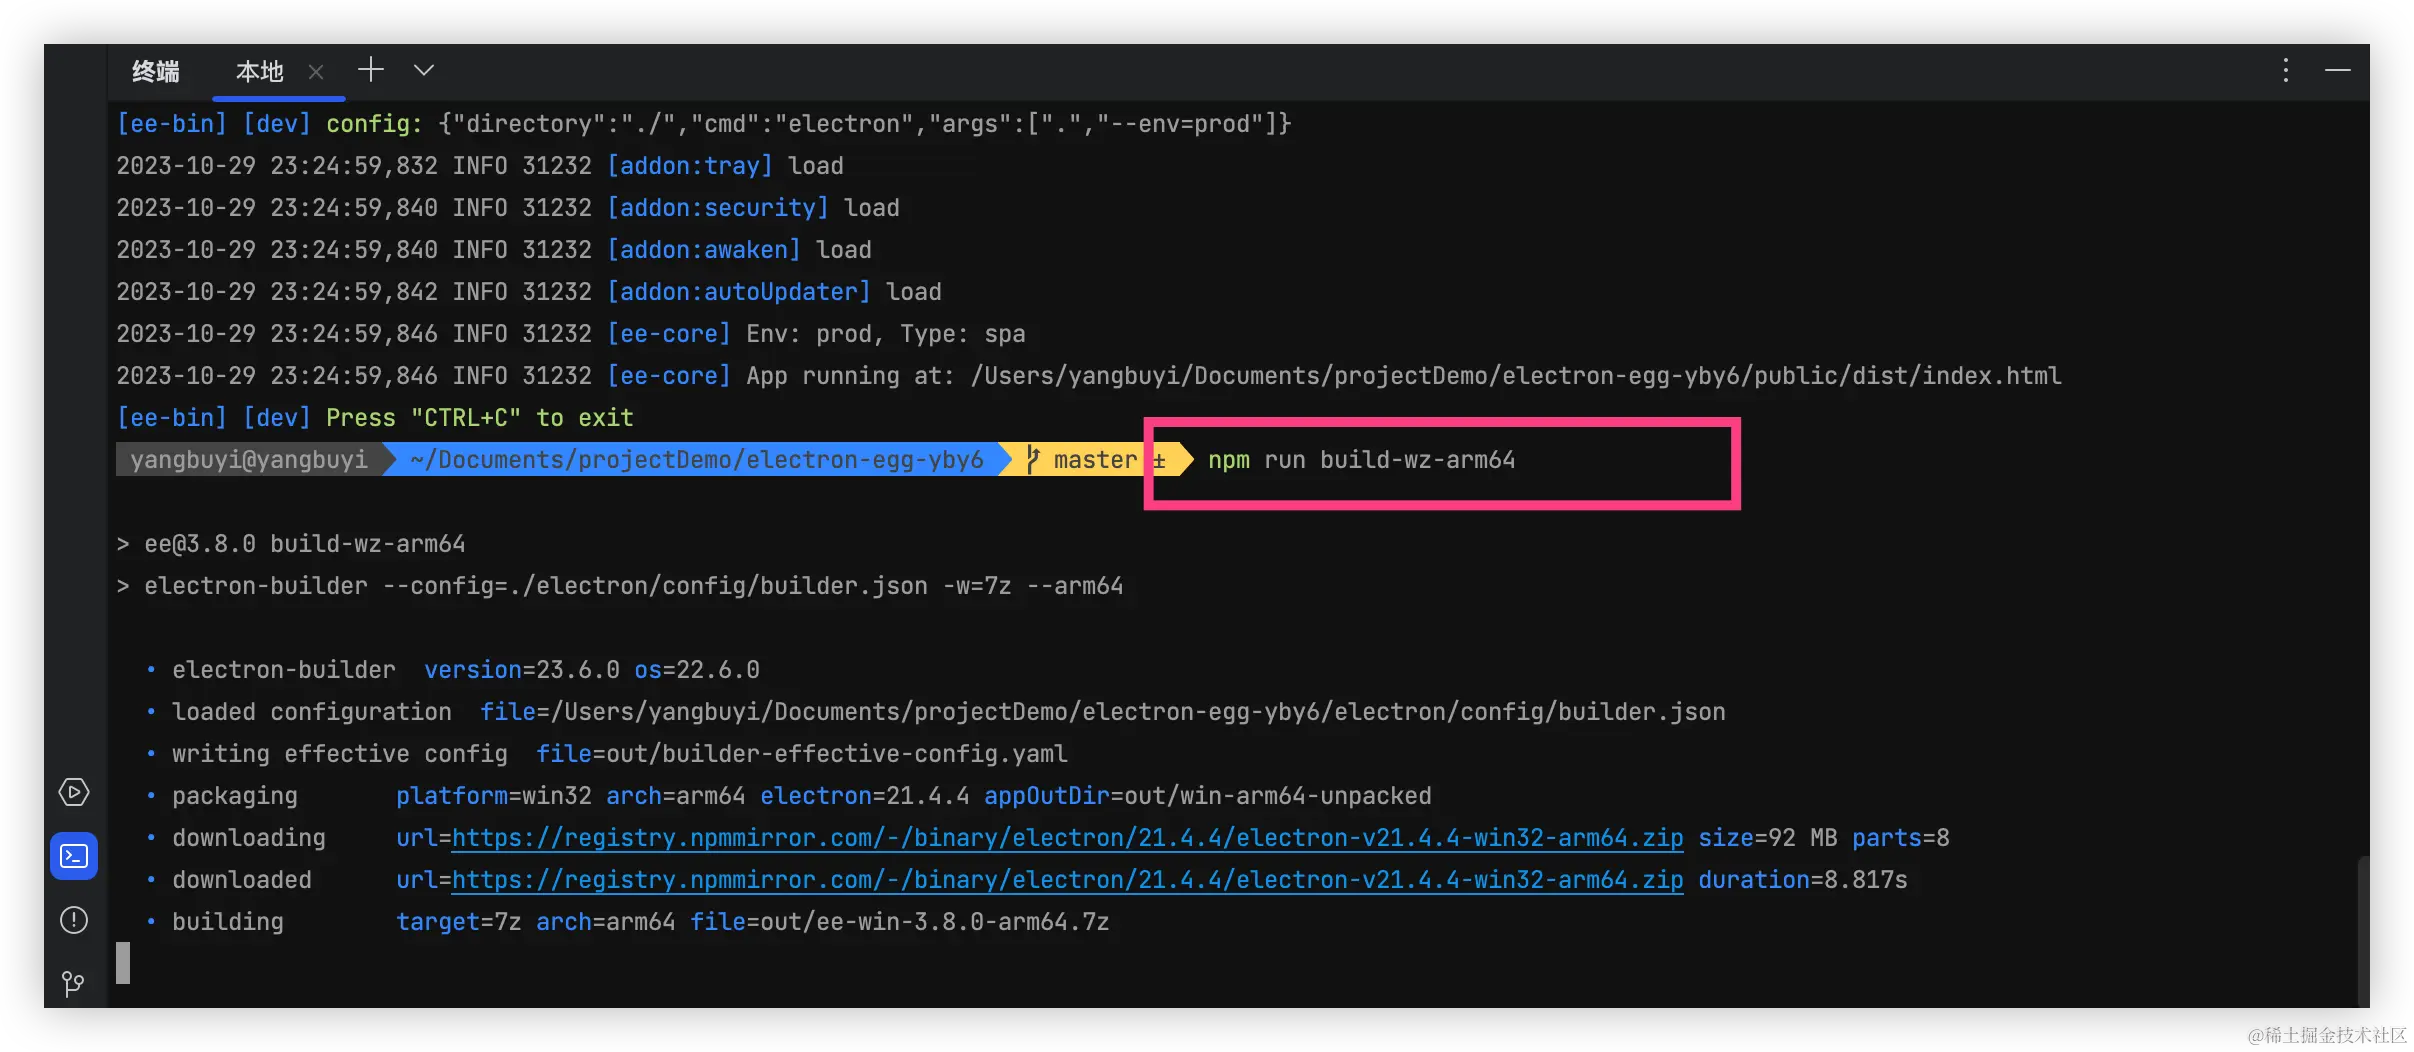The image size is (2414, 1052).
Task: Click the 'Press "CTRL+C" to exit' message
Action: (480, 418)
